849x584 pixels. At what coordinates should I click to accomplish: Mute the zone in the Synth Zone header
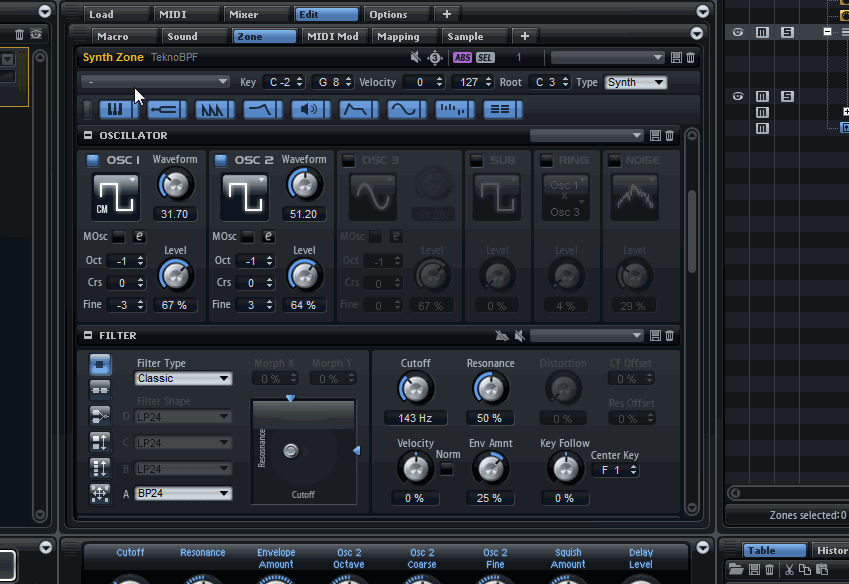tap(415, 57)
